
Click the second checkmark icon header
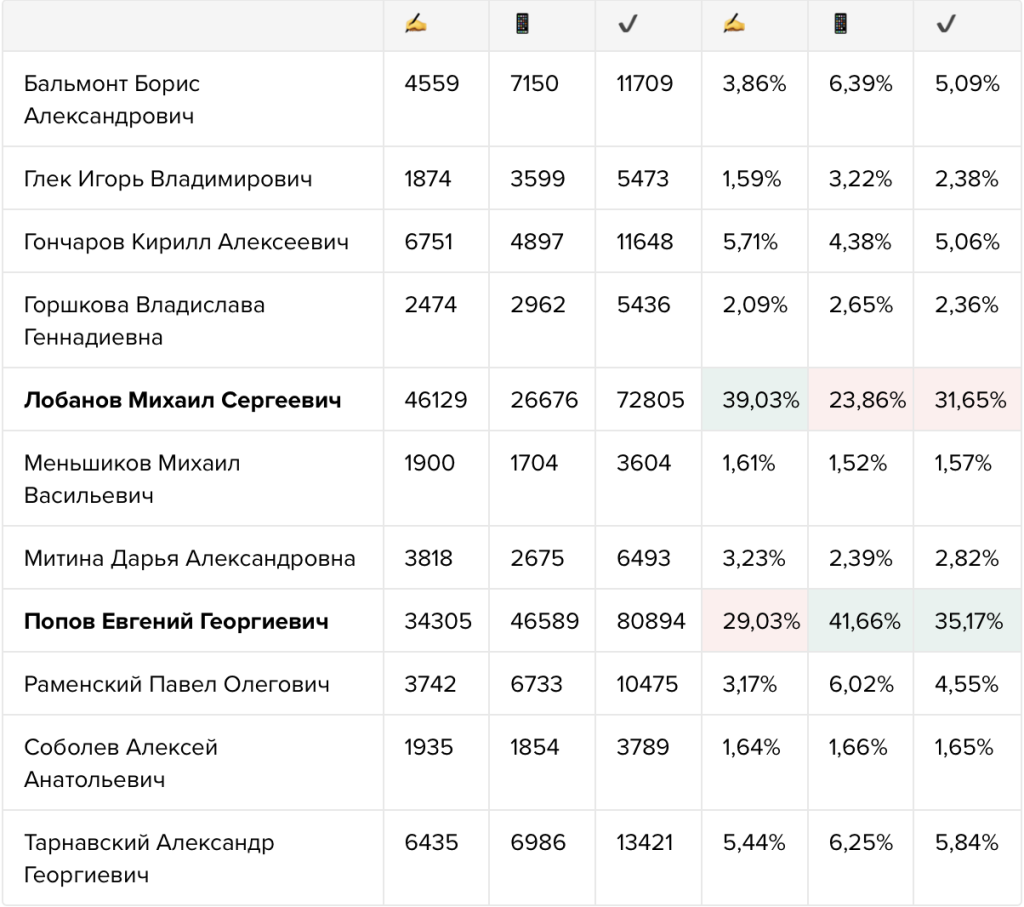coord(946,25)
